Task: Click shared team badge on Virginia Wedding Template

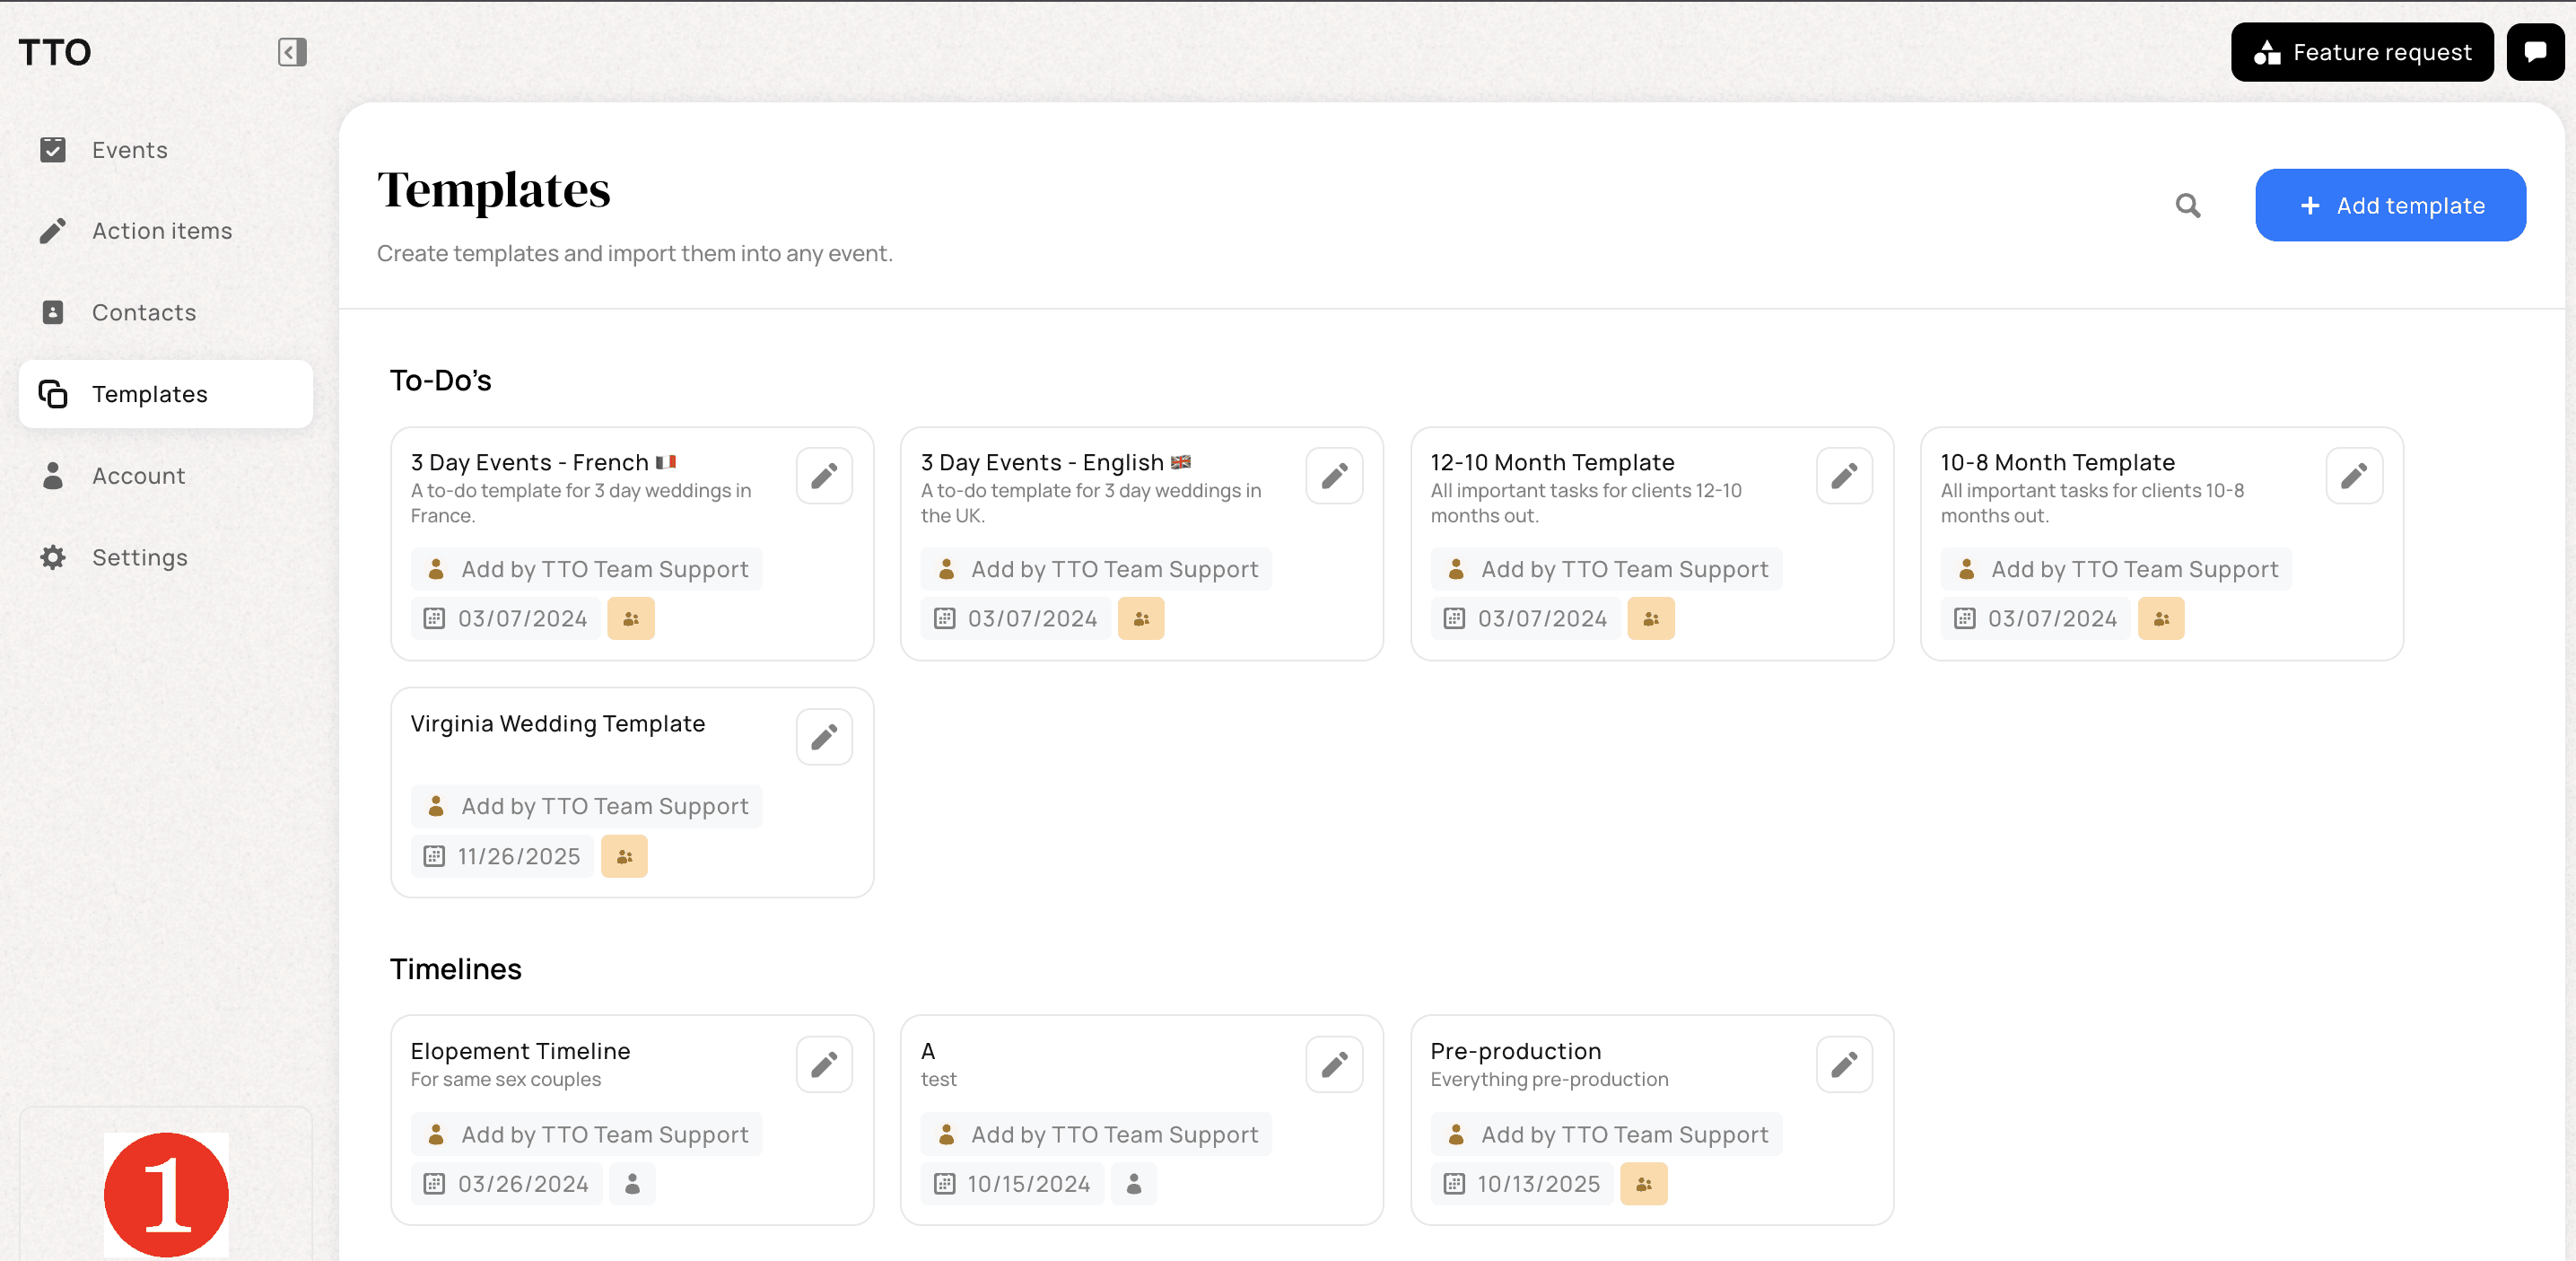Action: tap(624, 856)
